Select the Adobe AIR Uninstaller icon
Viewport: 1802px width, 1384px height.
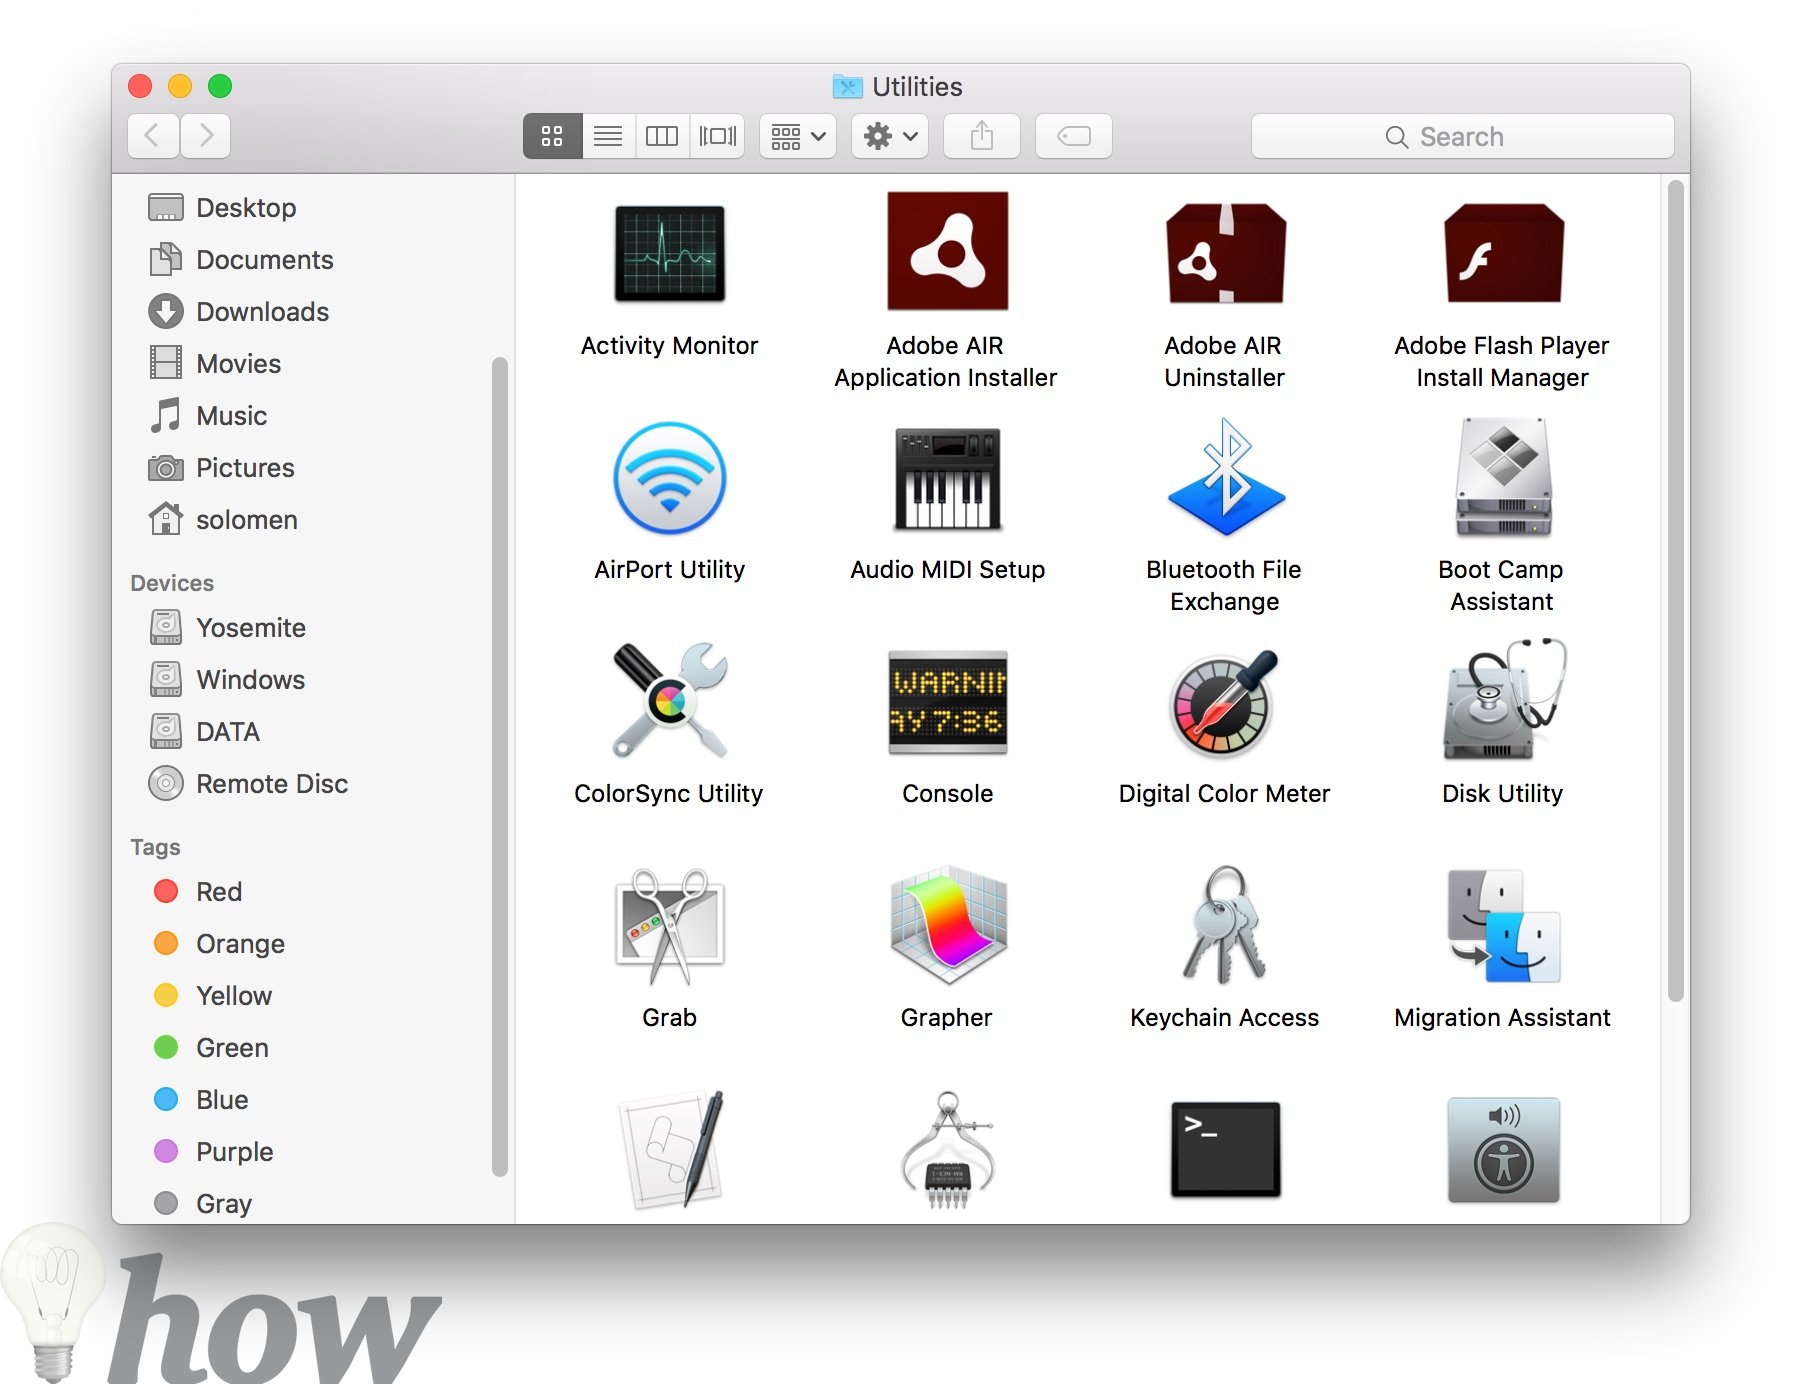click(1225, 254)
